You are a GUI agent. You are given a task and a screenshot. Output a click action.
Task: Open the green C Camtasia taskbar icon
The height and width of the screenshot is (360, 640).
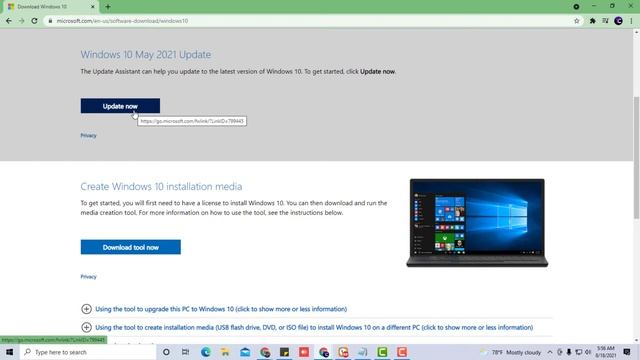click(382, 352)
